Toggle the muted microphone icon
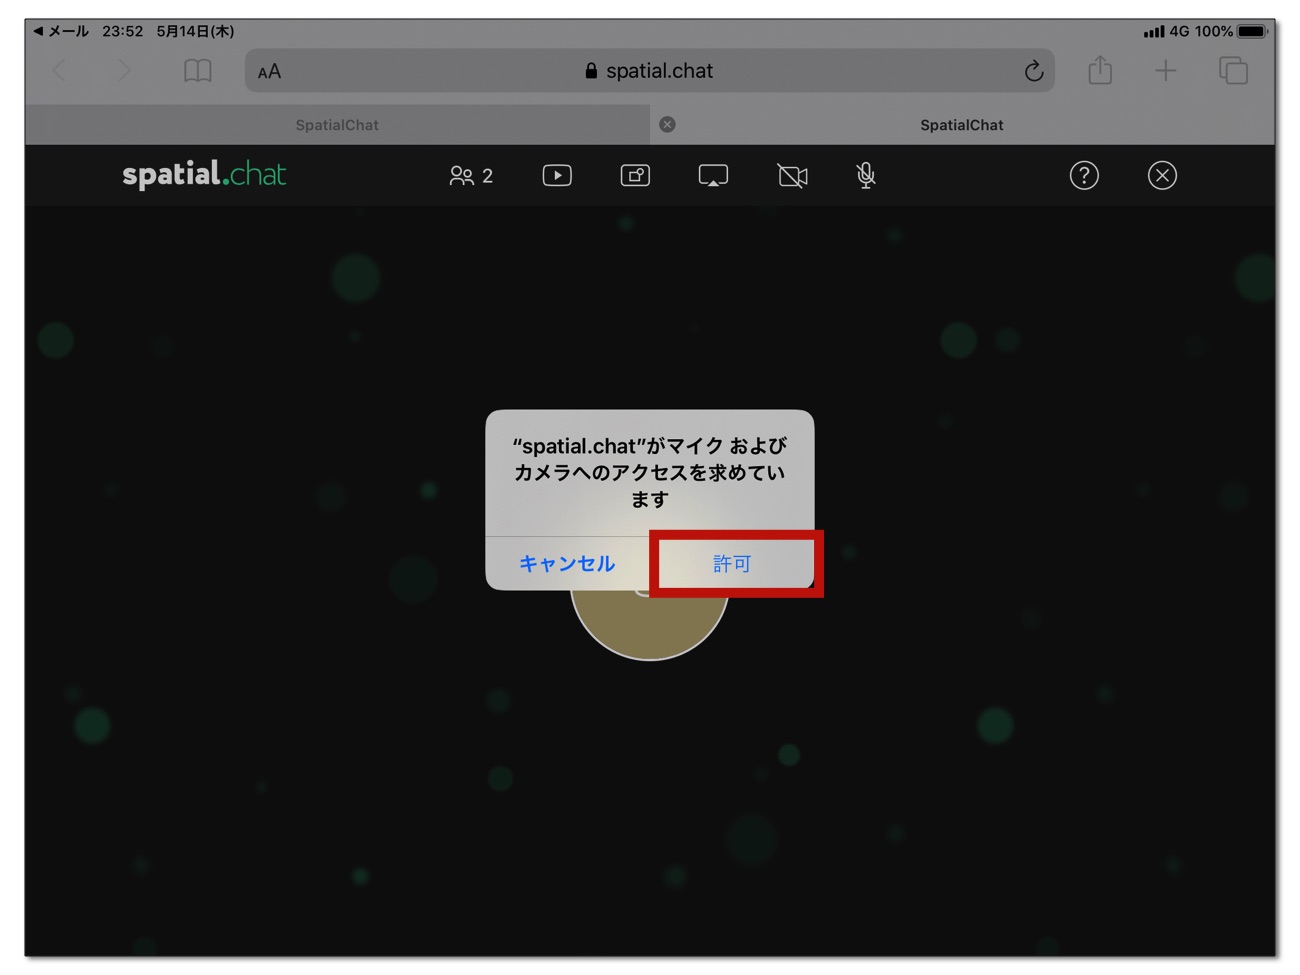The width and height of the screenshot is (1300, 975). [866, 176]
